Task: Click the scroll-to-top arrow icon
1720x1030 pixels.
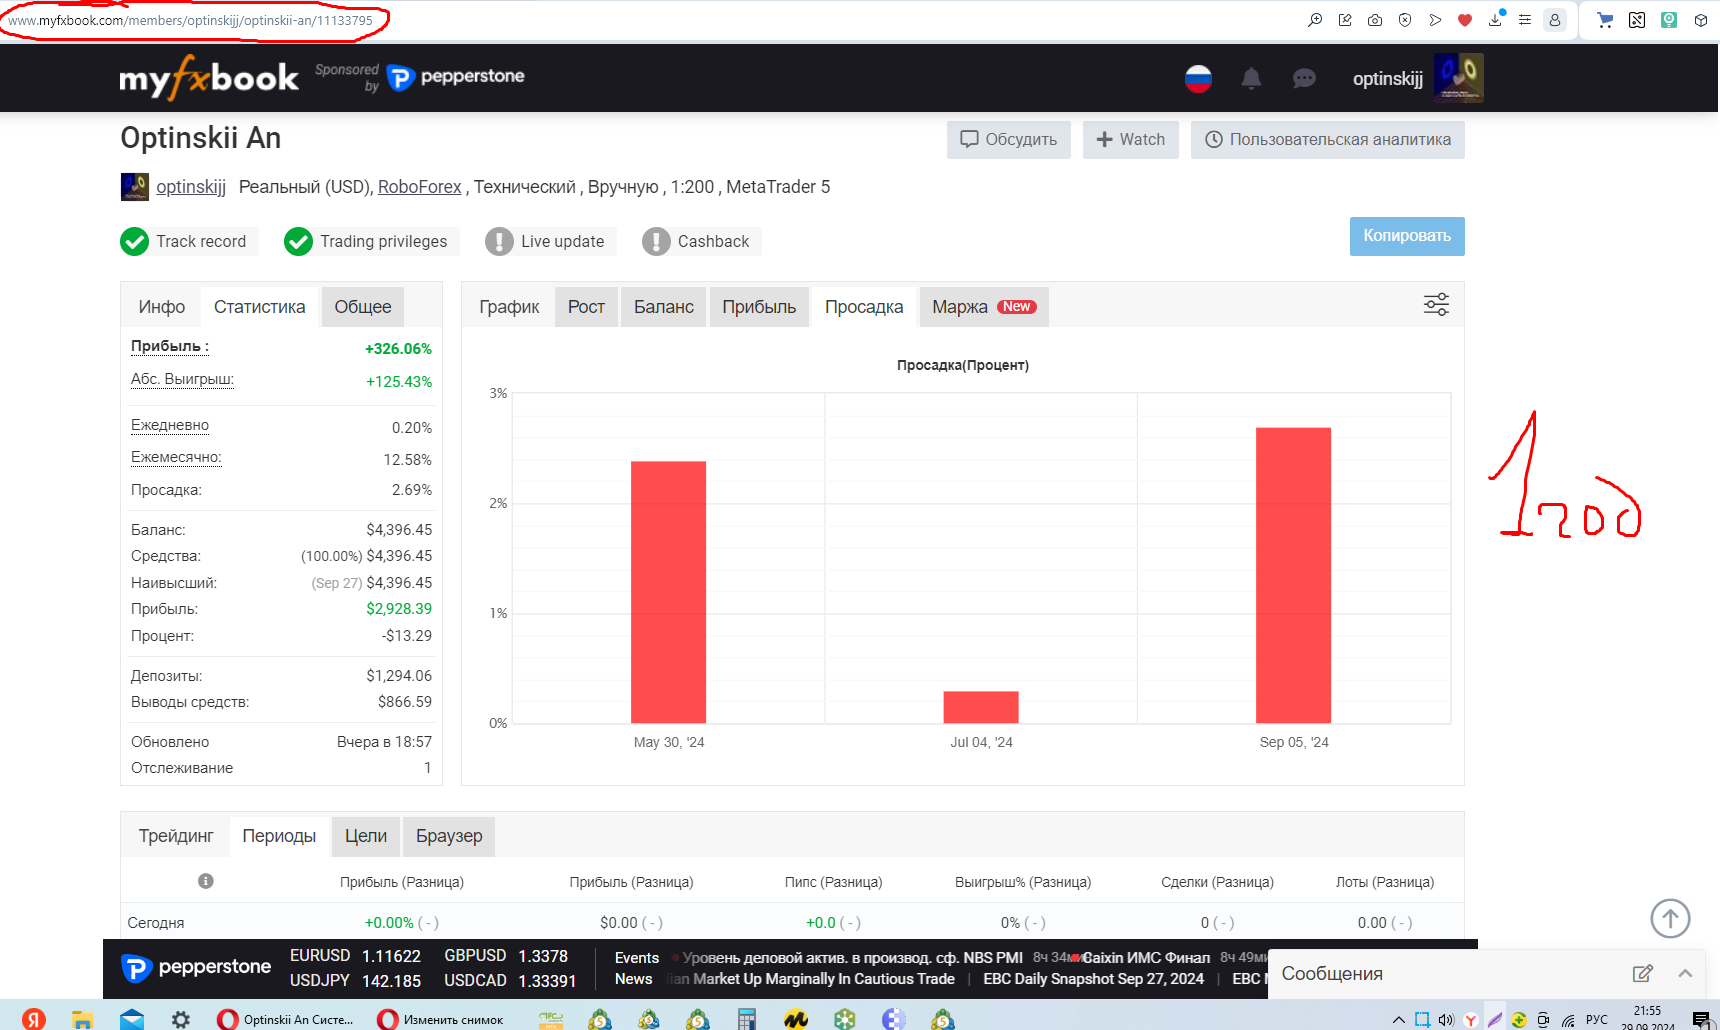Action: pos(1669,918)
